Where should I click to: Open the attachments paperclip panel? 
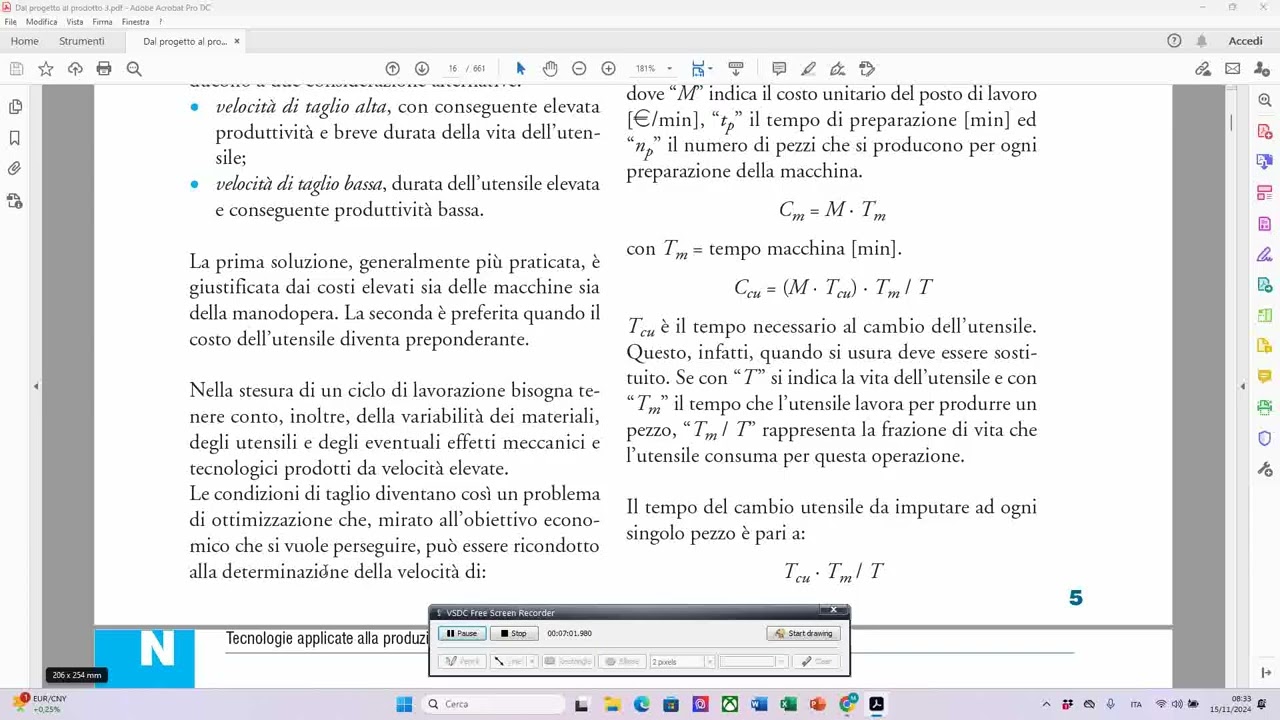click(x=15, y=169)
